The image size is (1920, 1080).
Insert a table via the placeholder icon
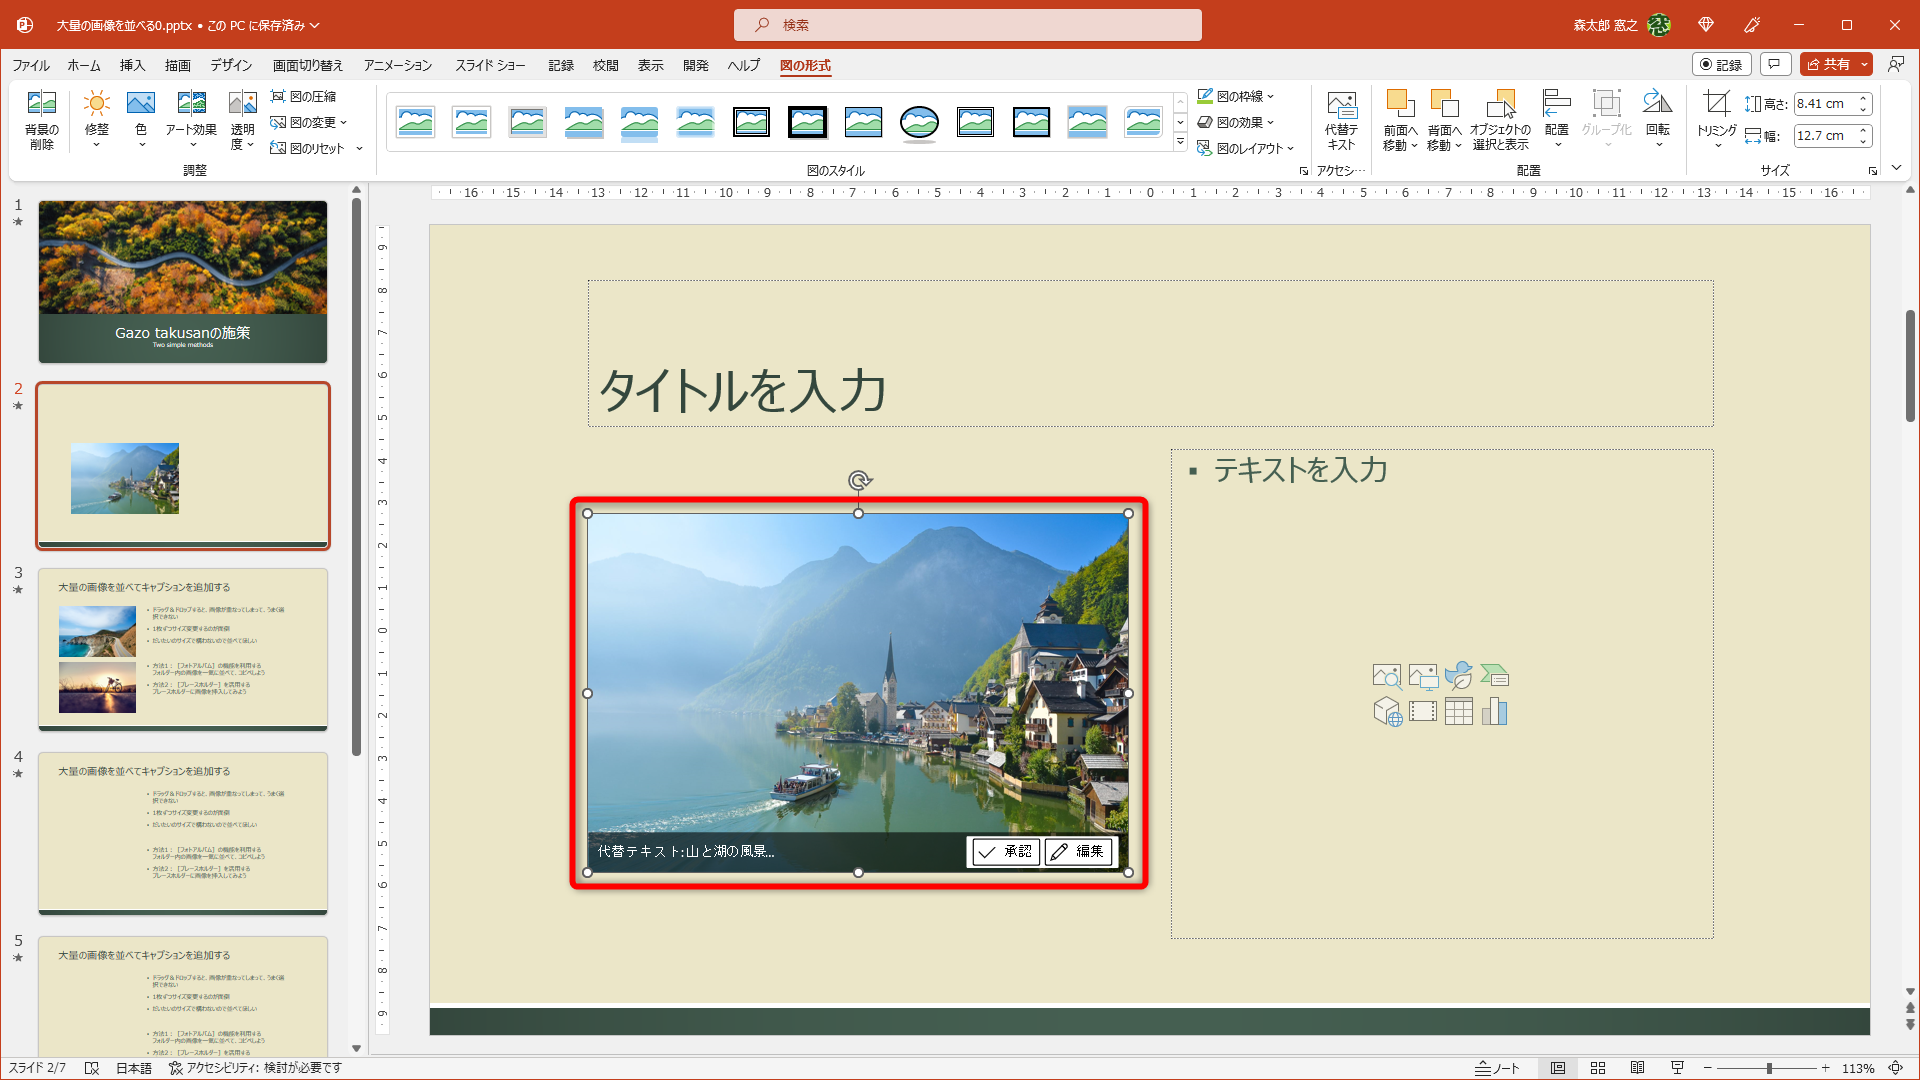pos(1458,712)
